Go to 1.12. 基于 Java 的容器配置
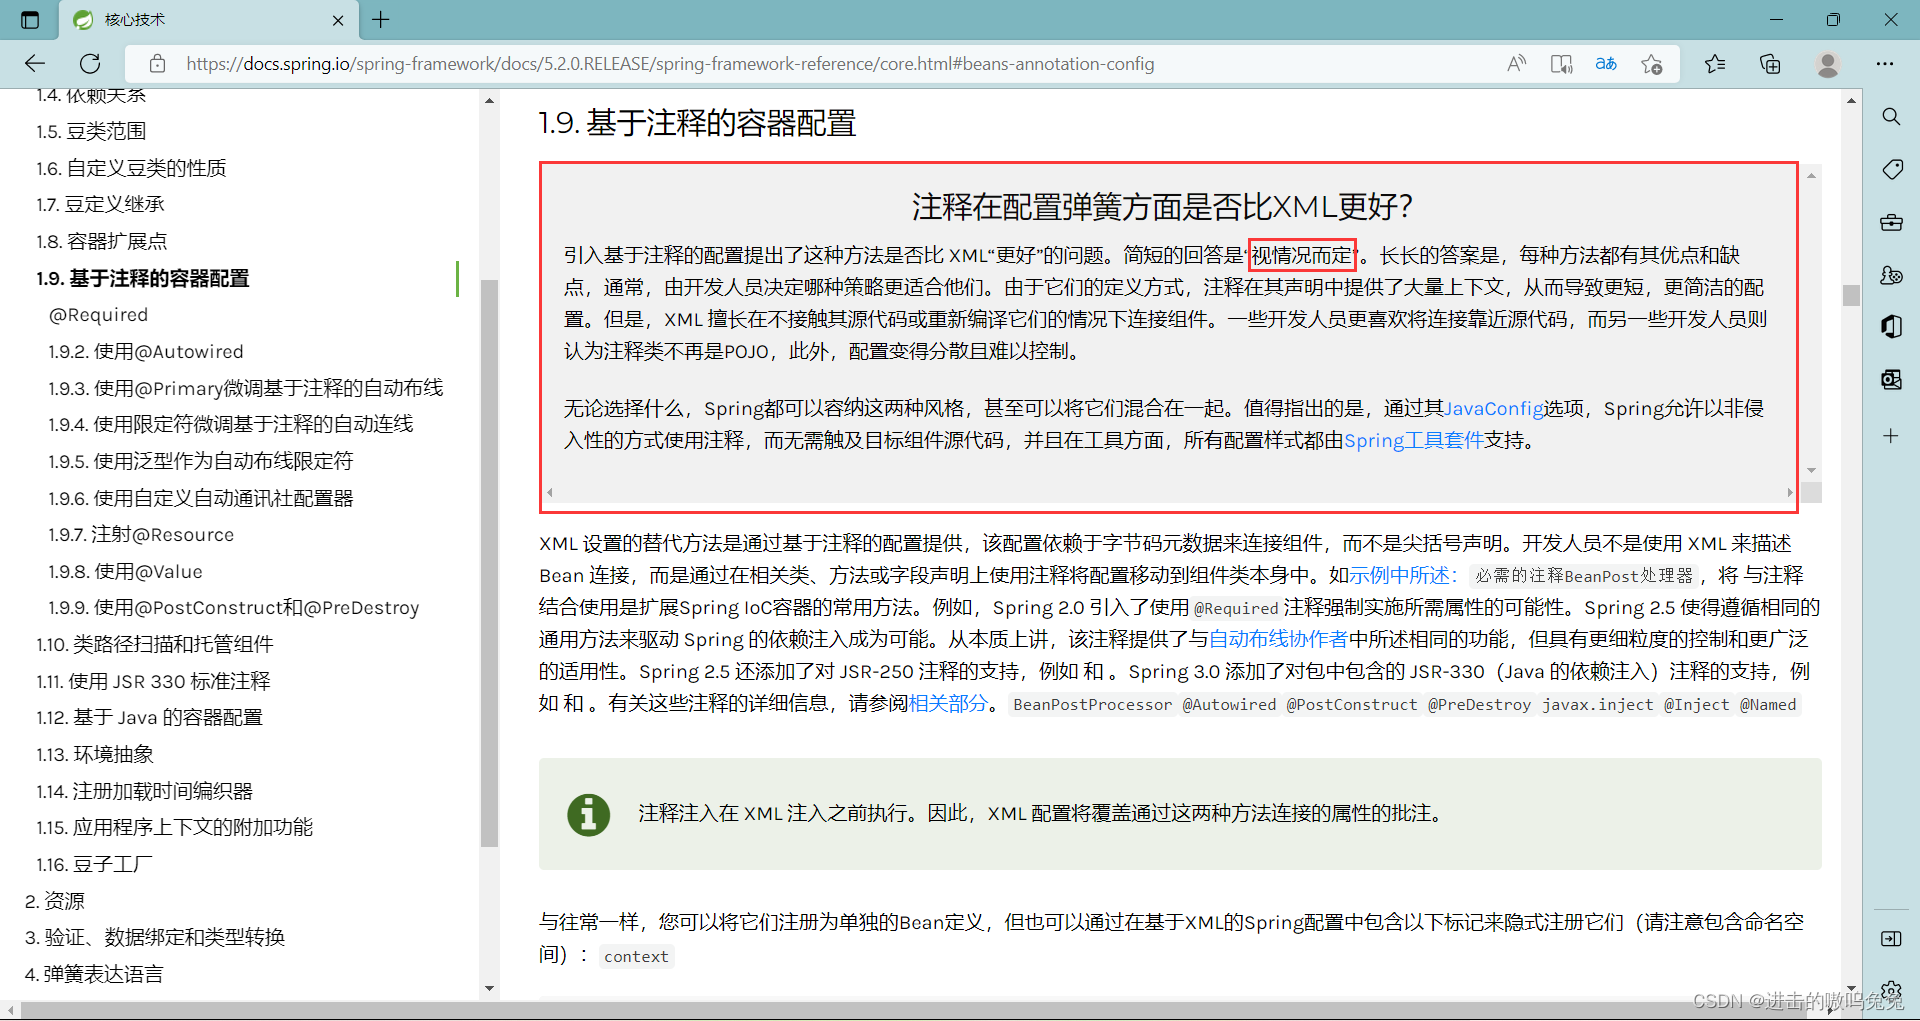This screenshot has width=1920, height=1021. pyautogui.click(x=149, y=717)
